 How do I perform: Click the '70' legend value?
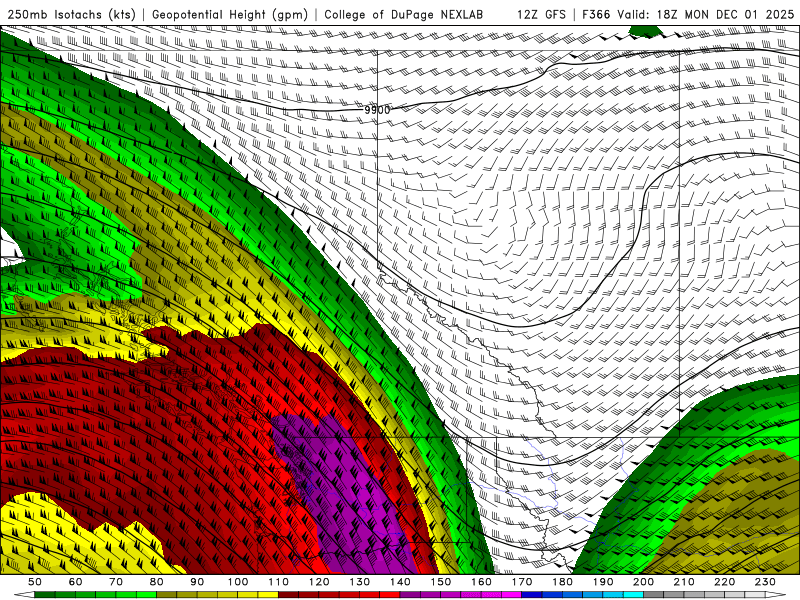[116, 582]
